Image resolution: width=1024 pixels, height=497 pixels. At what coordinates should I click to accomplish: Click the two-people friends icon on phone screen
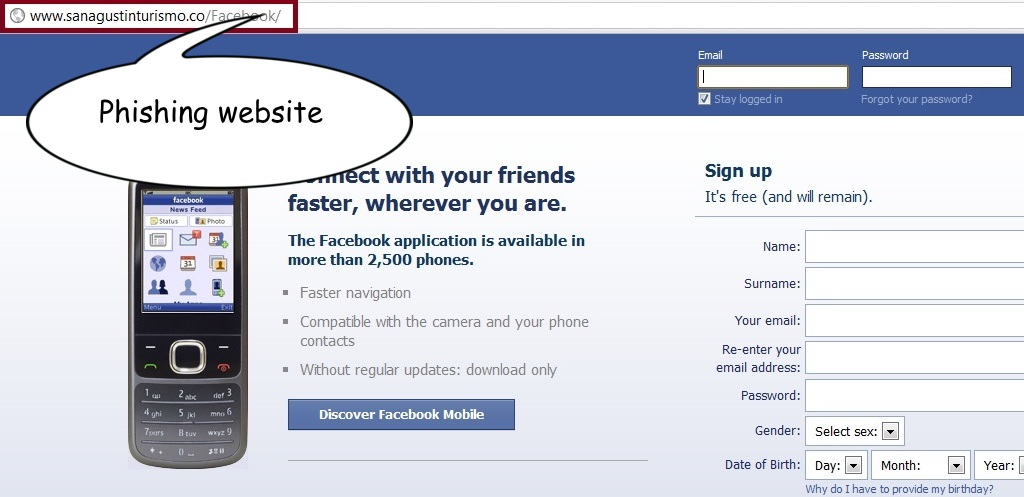tap(158, 287)
